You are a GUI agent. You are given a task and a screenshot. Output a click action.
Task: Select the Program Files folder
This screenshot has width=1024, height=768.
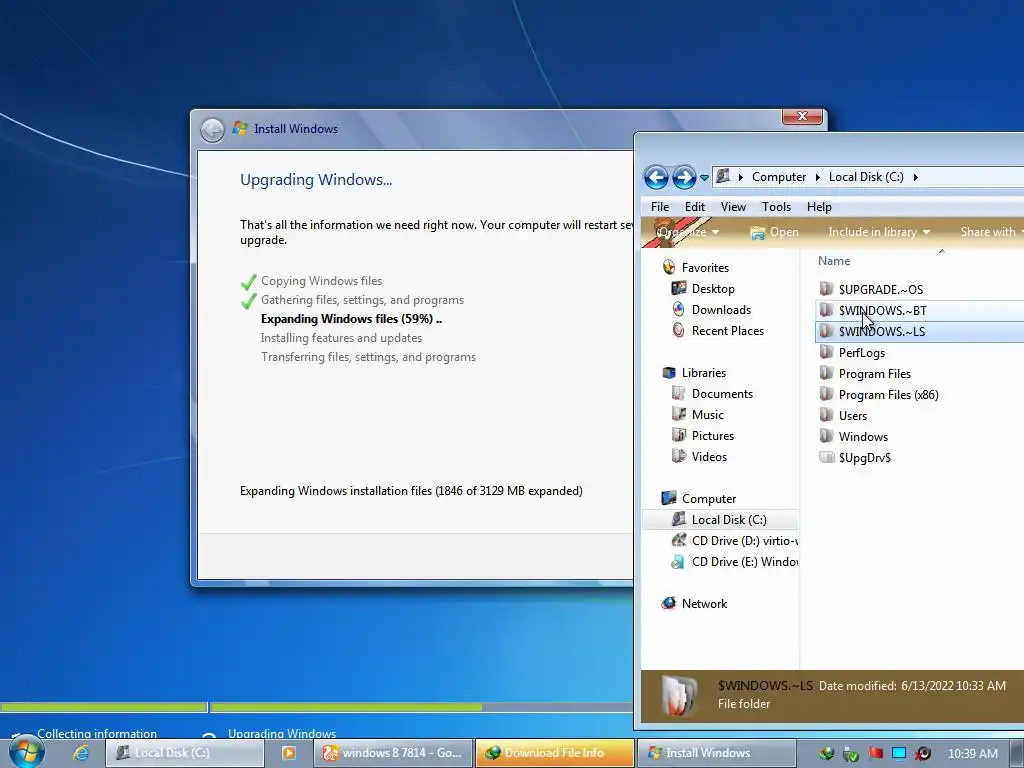point(874,374)
